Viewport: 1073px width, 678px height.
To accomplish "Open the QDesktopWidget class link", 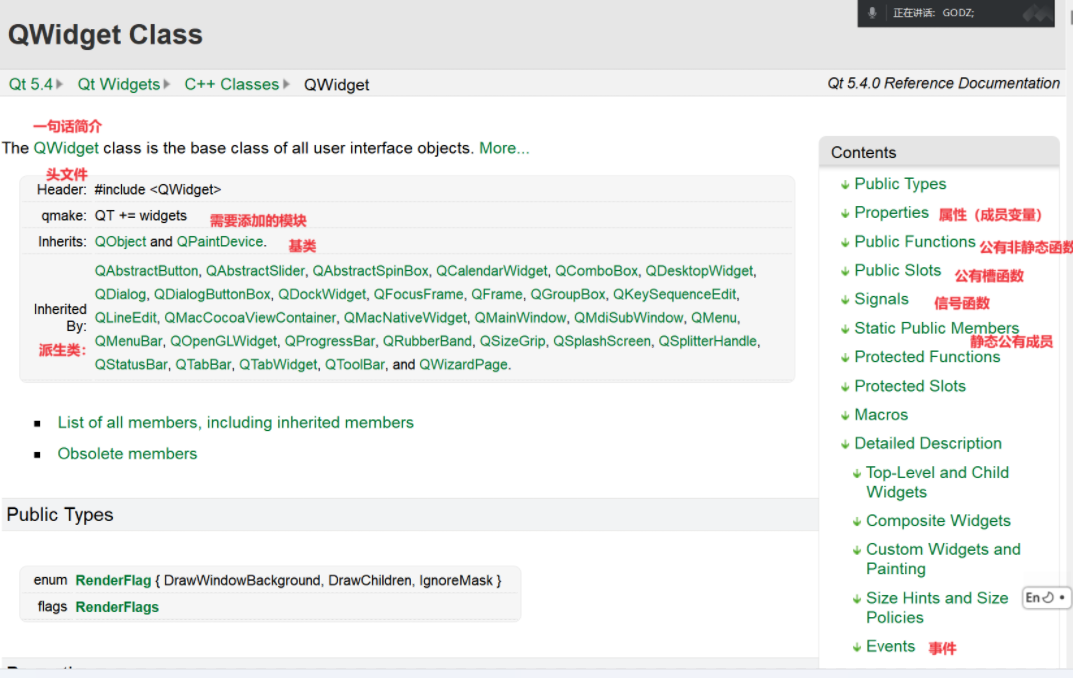I will (699, 271).
